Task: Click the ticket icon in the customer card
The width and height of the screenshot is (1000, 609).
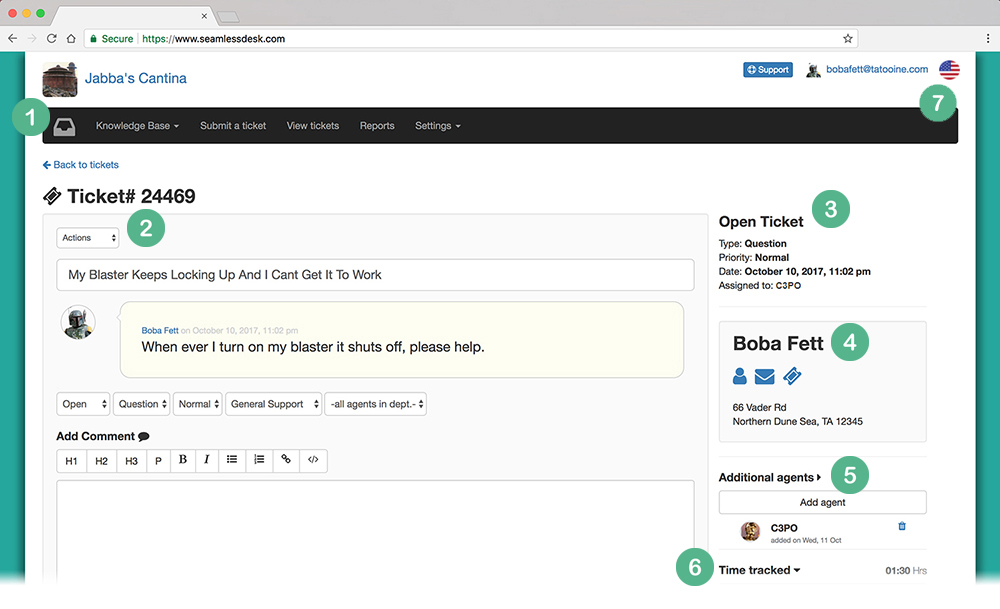Action: pos(792,376)
